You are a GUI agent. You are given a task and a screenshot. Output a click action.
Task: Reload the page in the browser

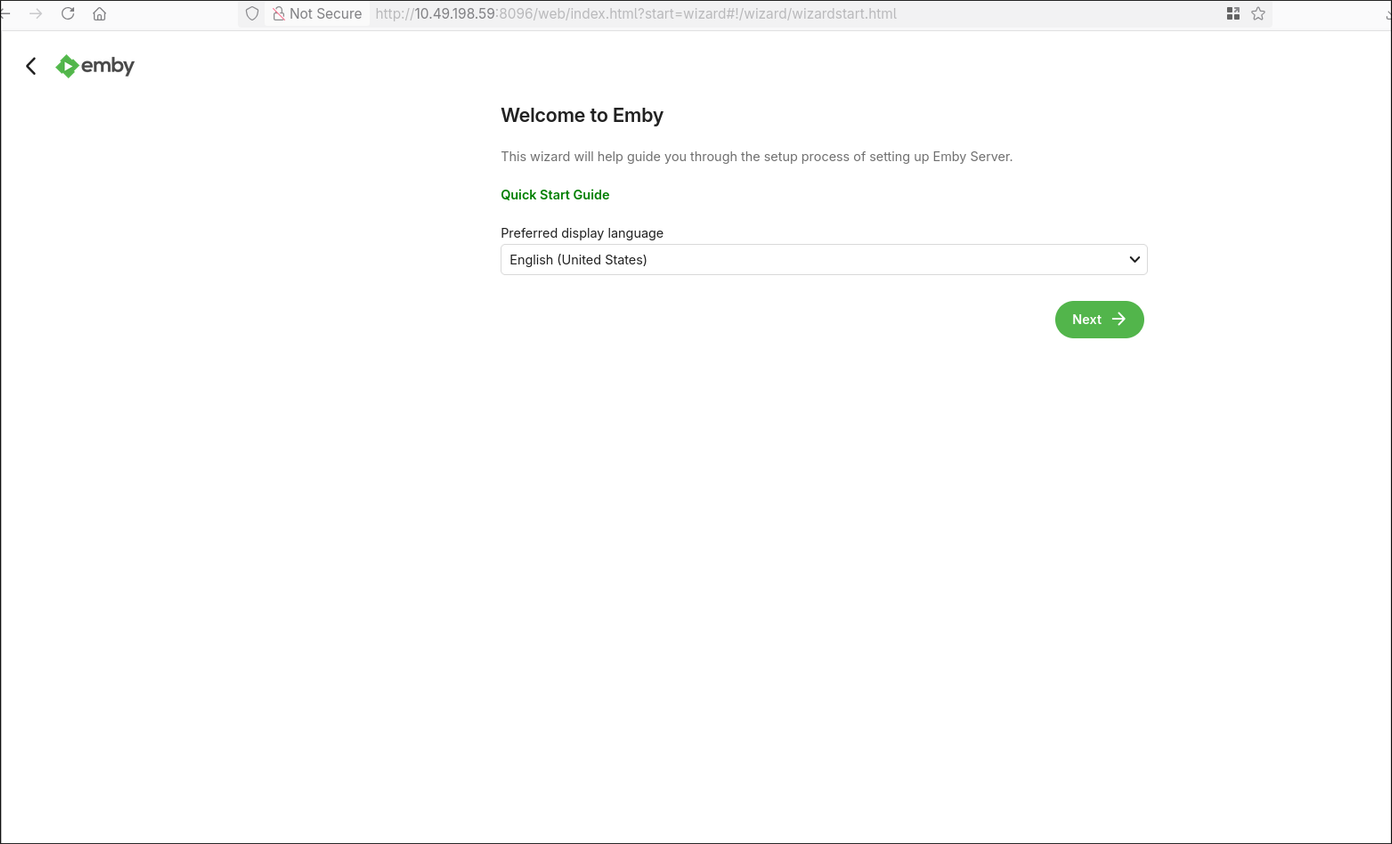[68, 14]
